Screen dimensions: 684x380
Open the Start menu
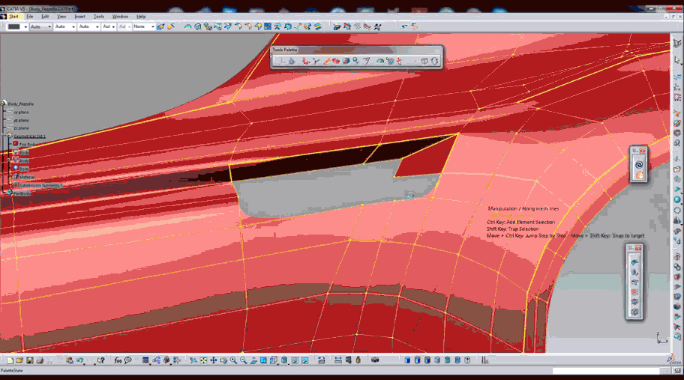(14, 17)
